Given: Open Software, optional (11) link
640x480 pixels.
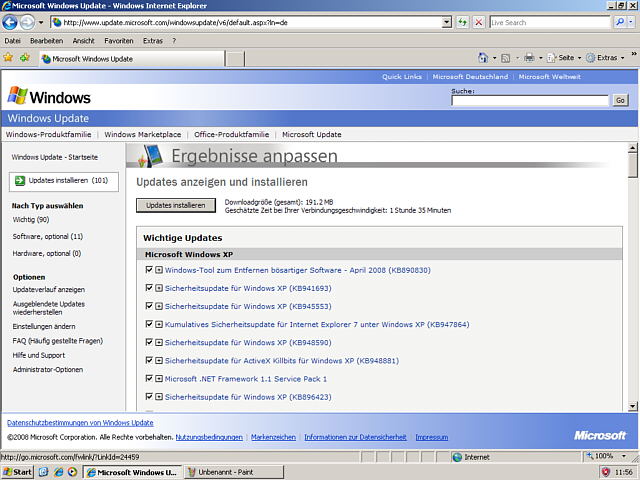Looking at the screenshot, I should point(47,236).
